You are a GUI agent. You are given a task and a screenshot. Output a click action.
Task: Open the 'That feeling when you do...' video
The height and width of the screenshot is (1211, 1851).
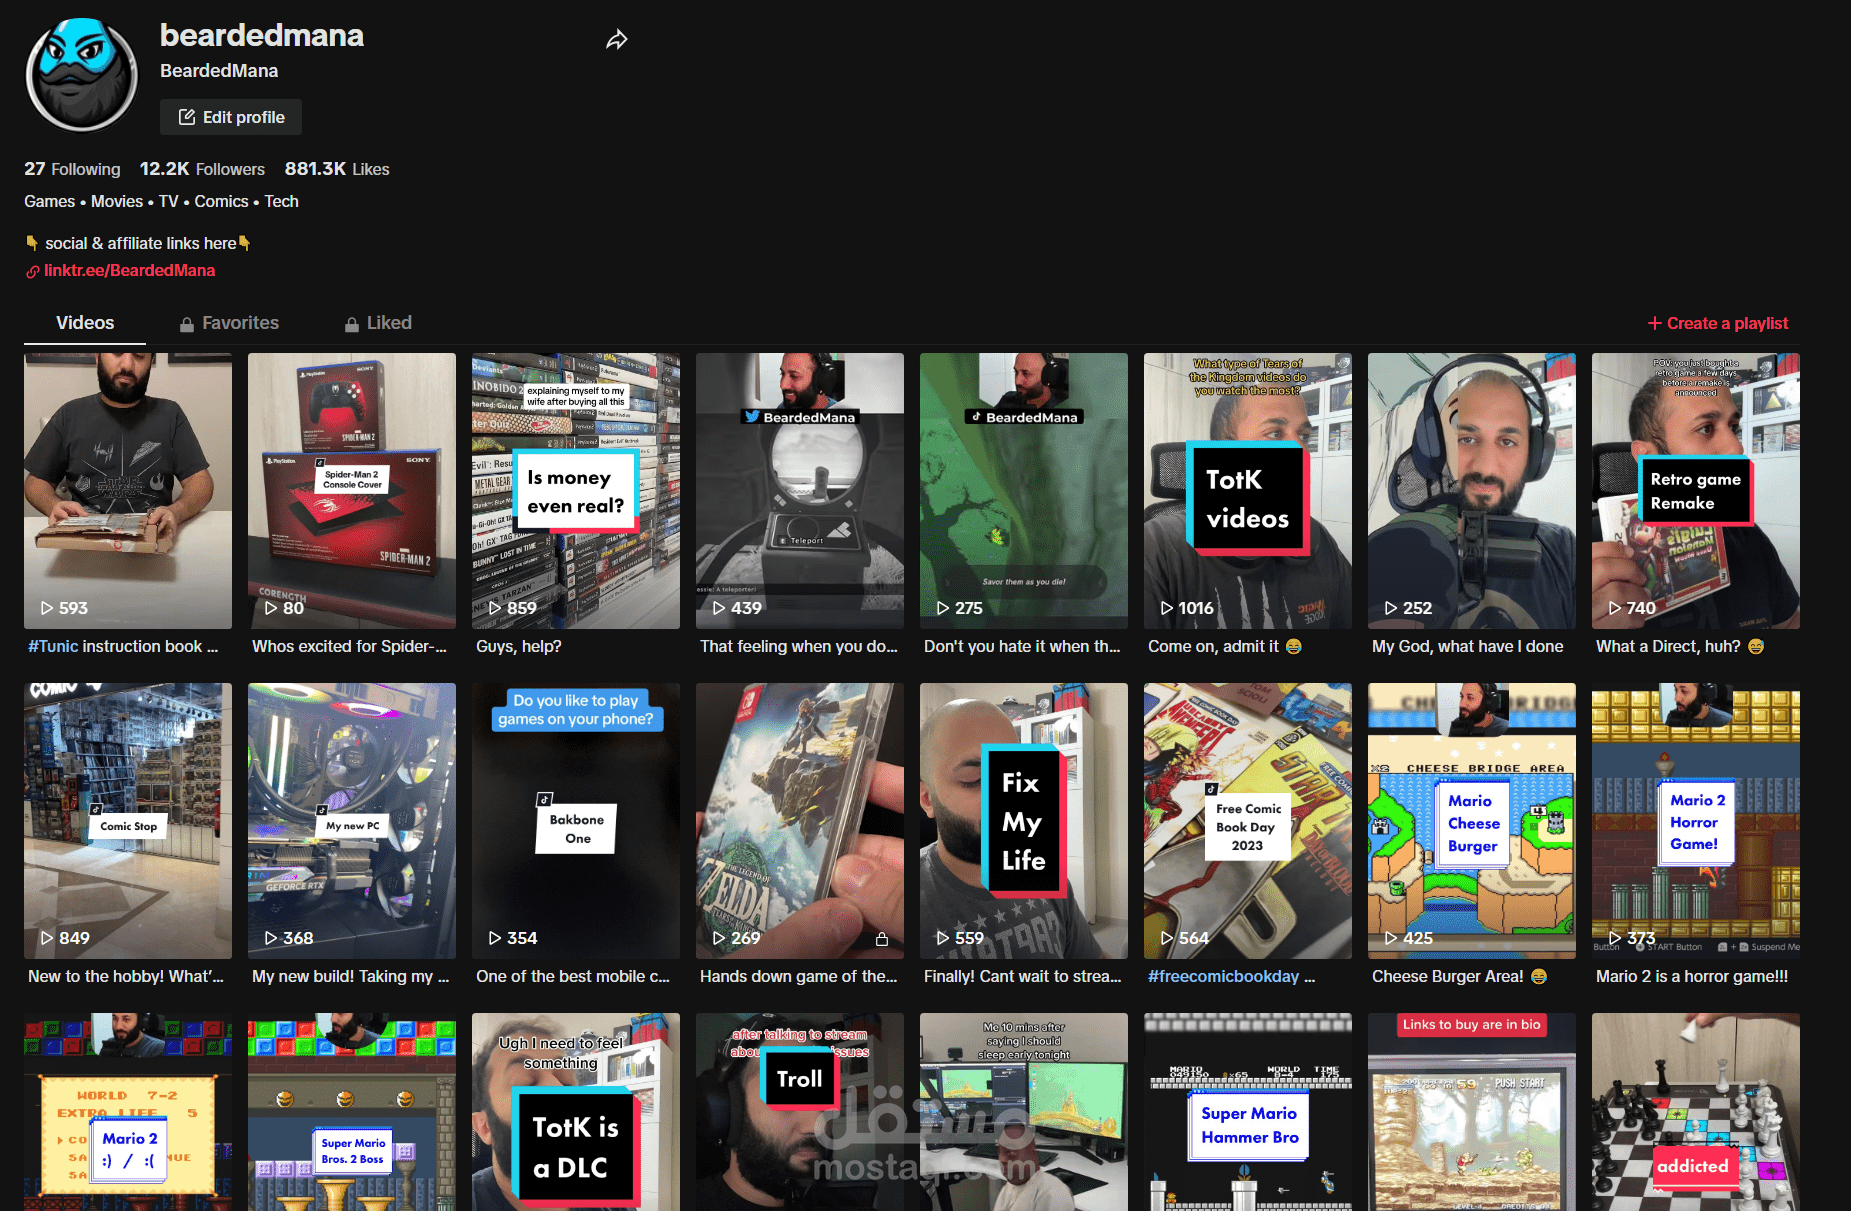[x=800, y=491]
